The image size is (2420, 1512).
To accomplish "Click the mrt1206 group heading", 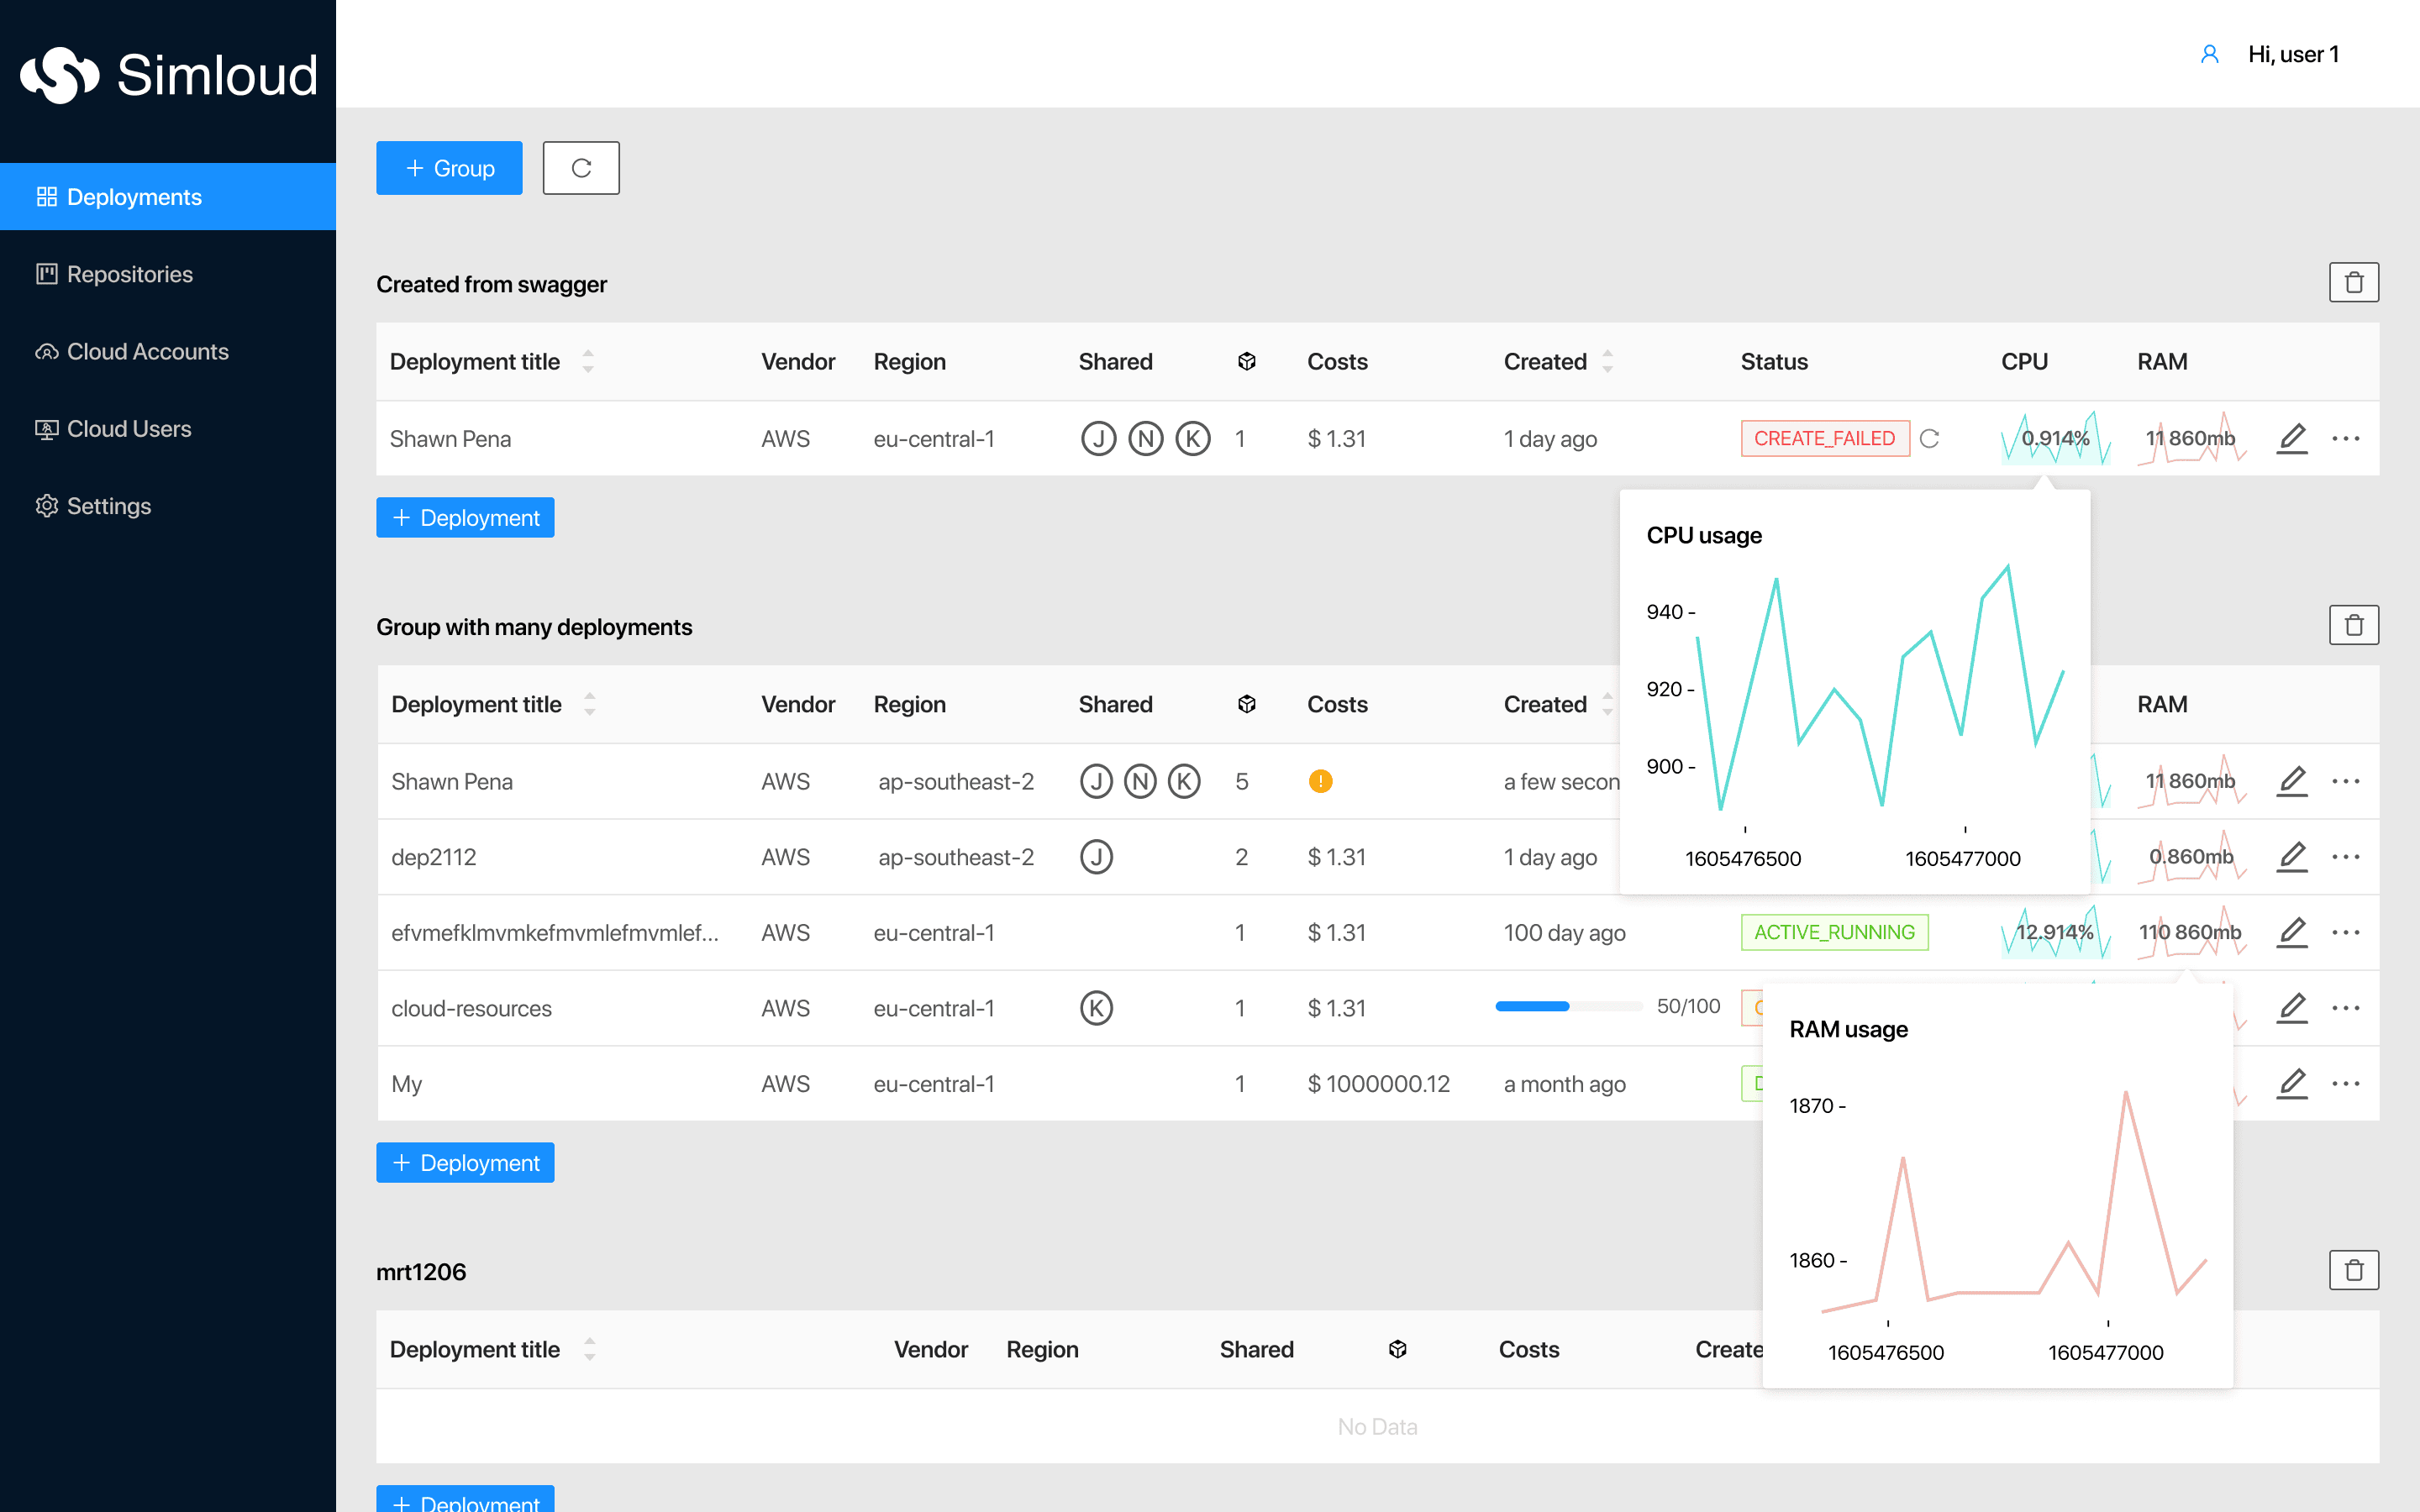I will (421, 1272).
